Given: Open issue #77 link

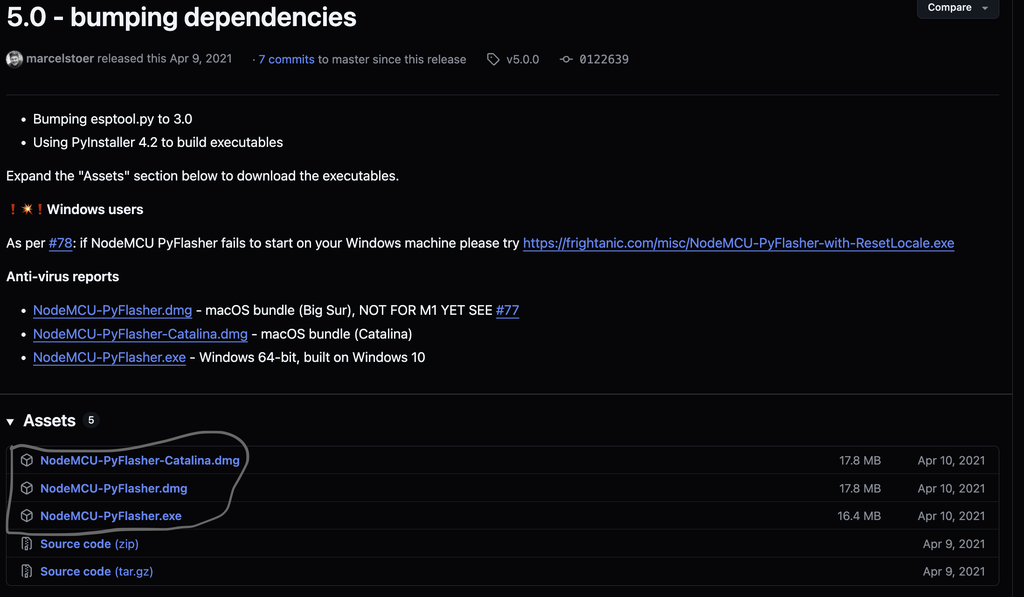Looking at the screenshot, I should coord(507,310).
